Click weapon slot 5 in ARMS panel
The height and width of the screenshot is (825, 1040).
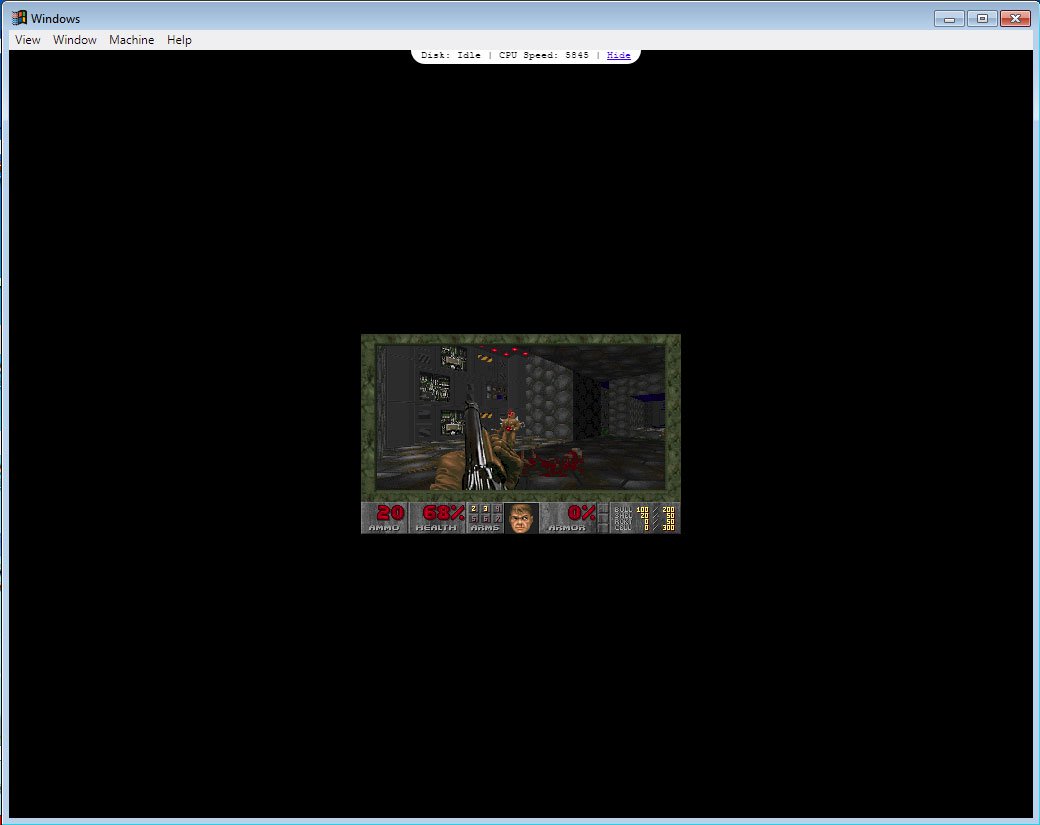[474, 519]
